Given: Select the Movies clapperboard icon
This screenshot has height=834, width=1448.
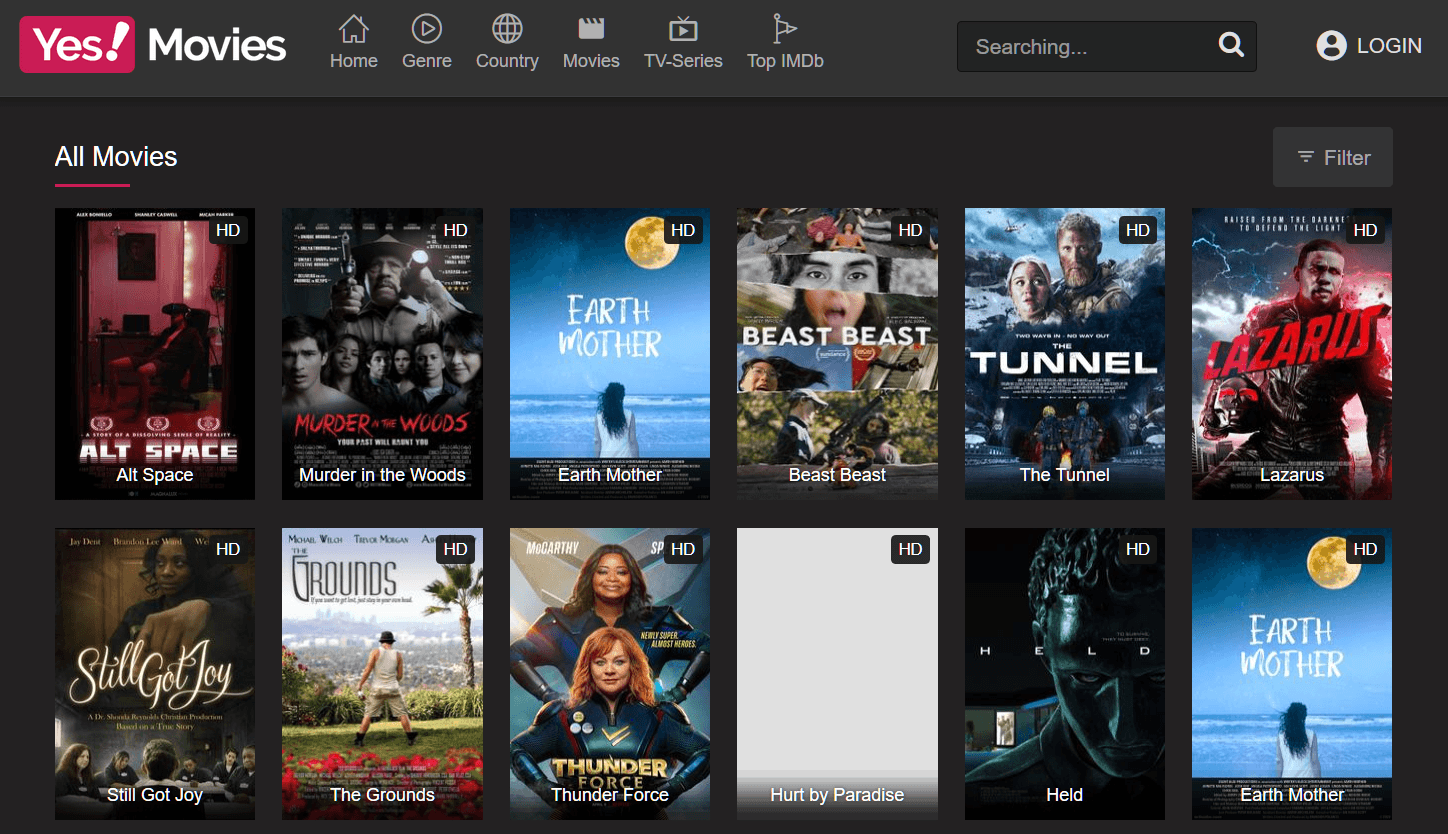Looking at the screenshot, I should (x=591, y=28).
